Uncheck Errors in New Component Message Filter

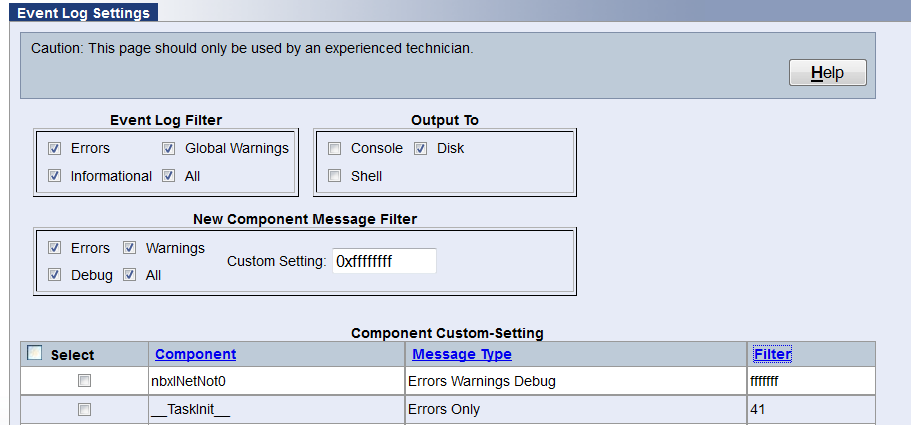point(55,248)
